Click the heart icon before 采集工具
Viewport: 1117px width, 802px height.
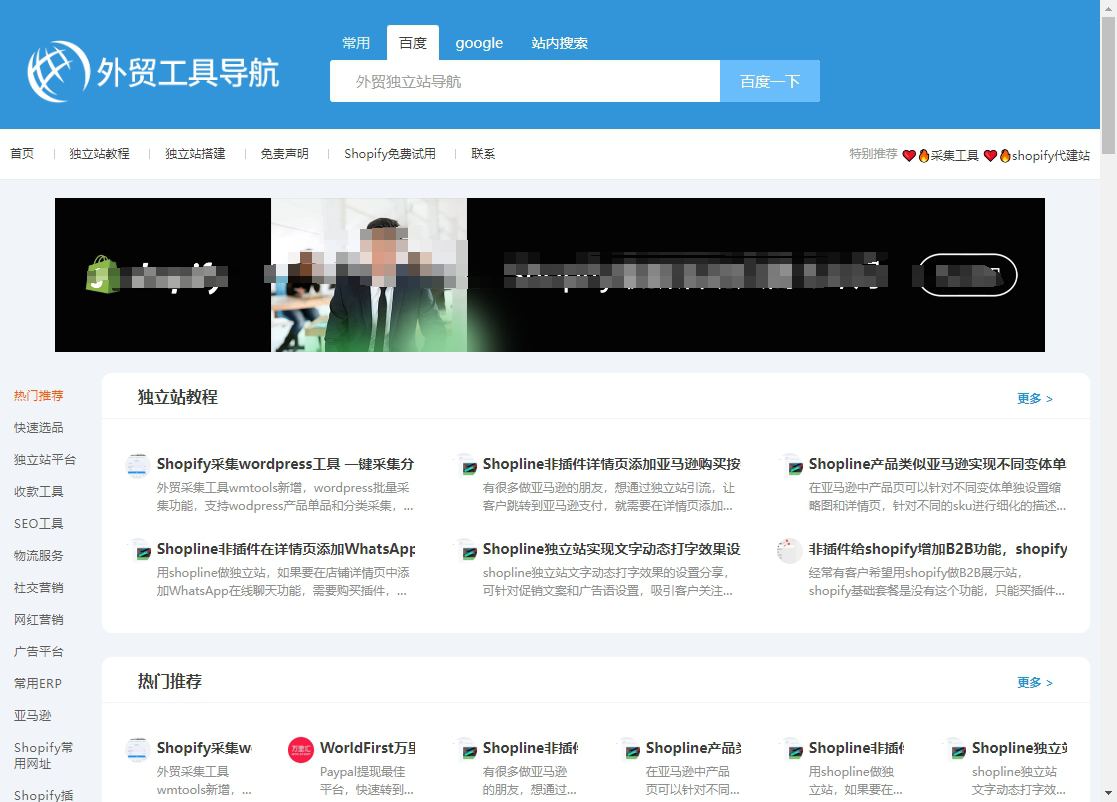pos(909,155)
